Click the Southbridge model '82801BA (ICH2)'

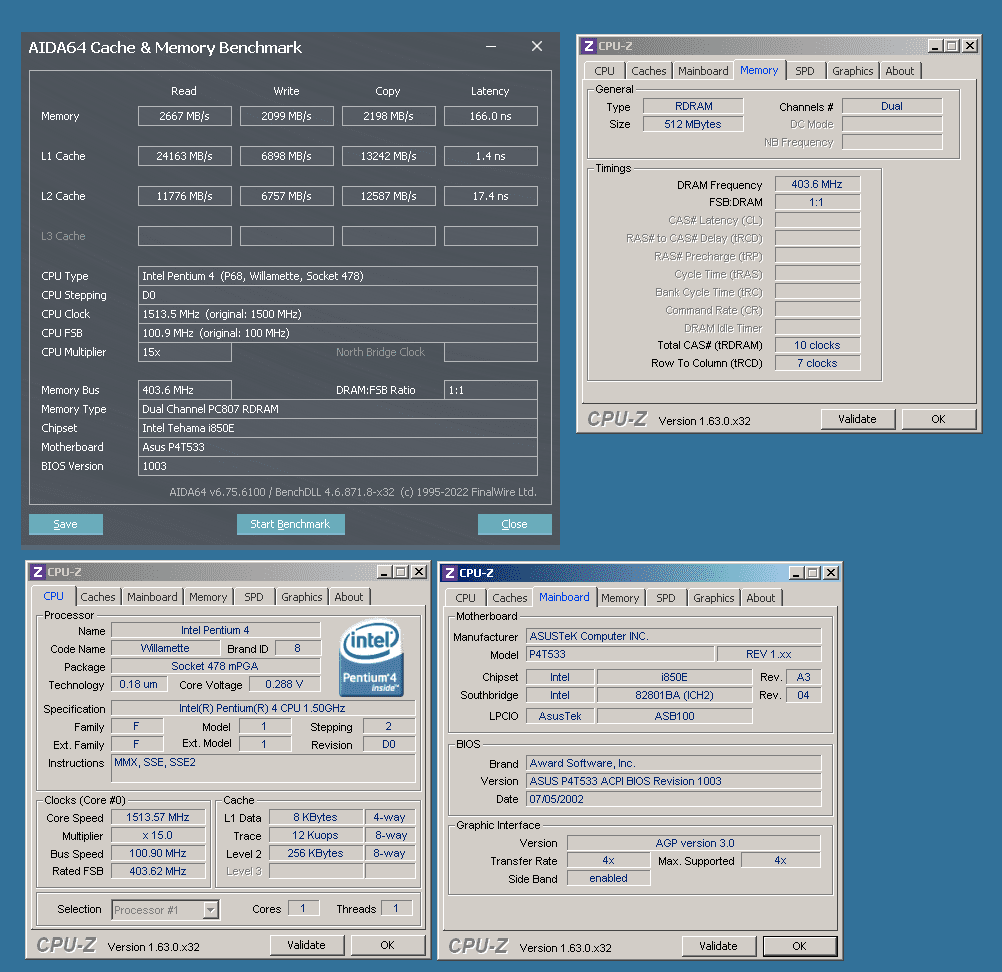click(674, 695)
